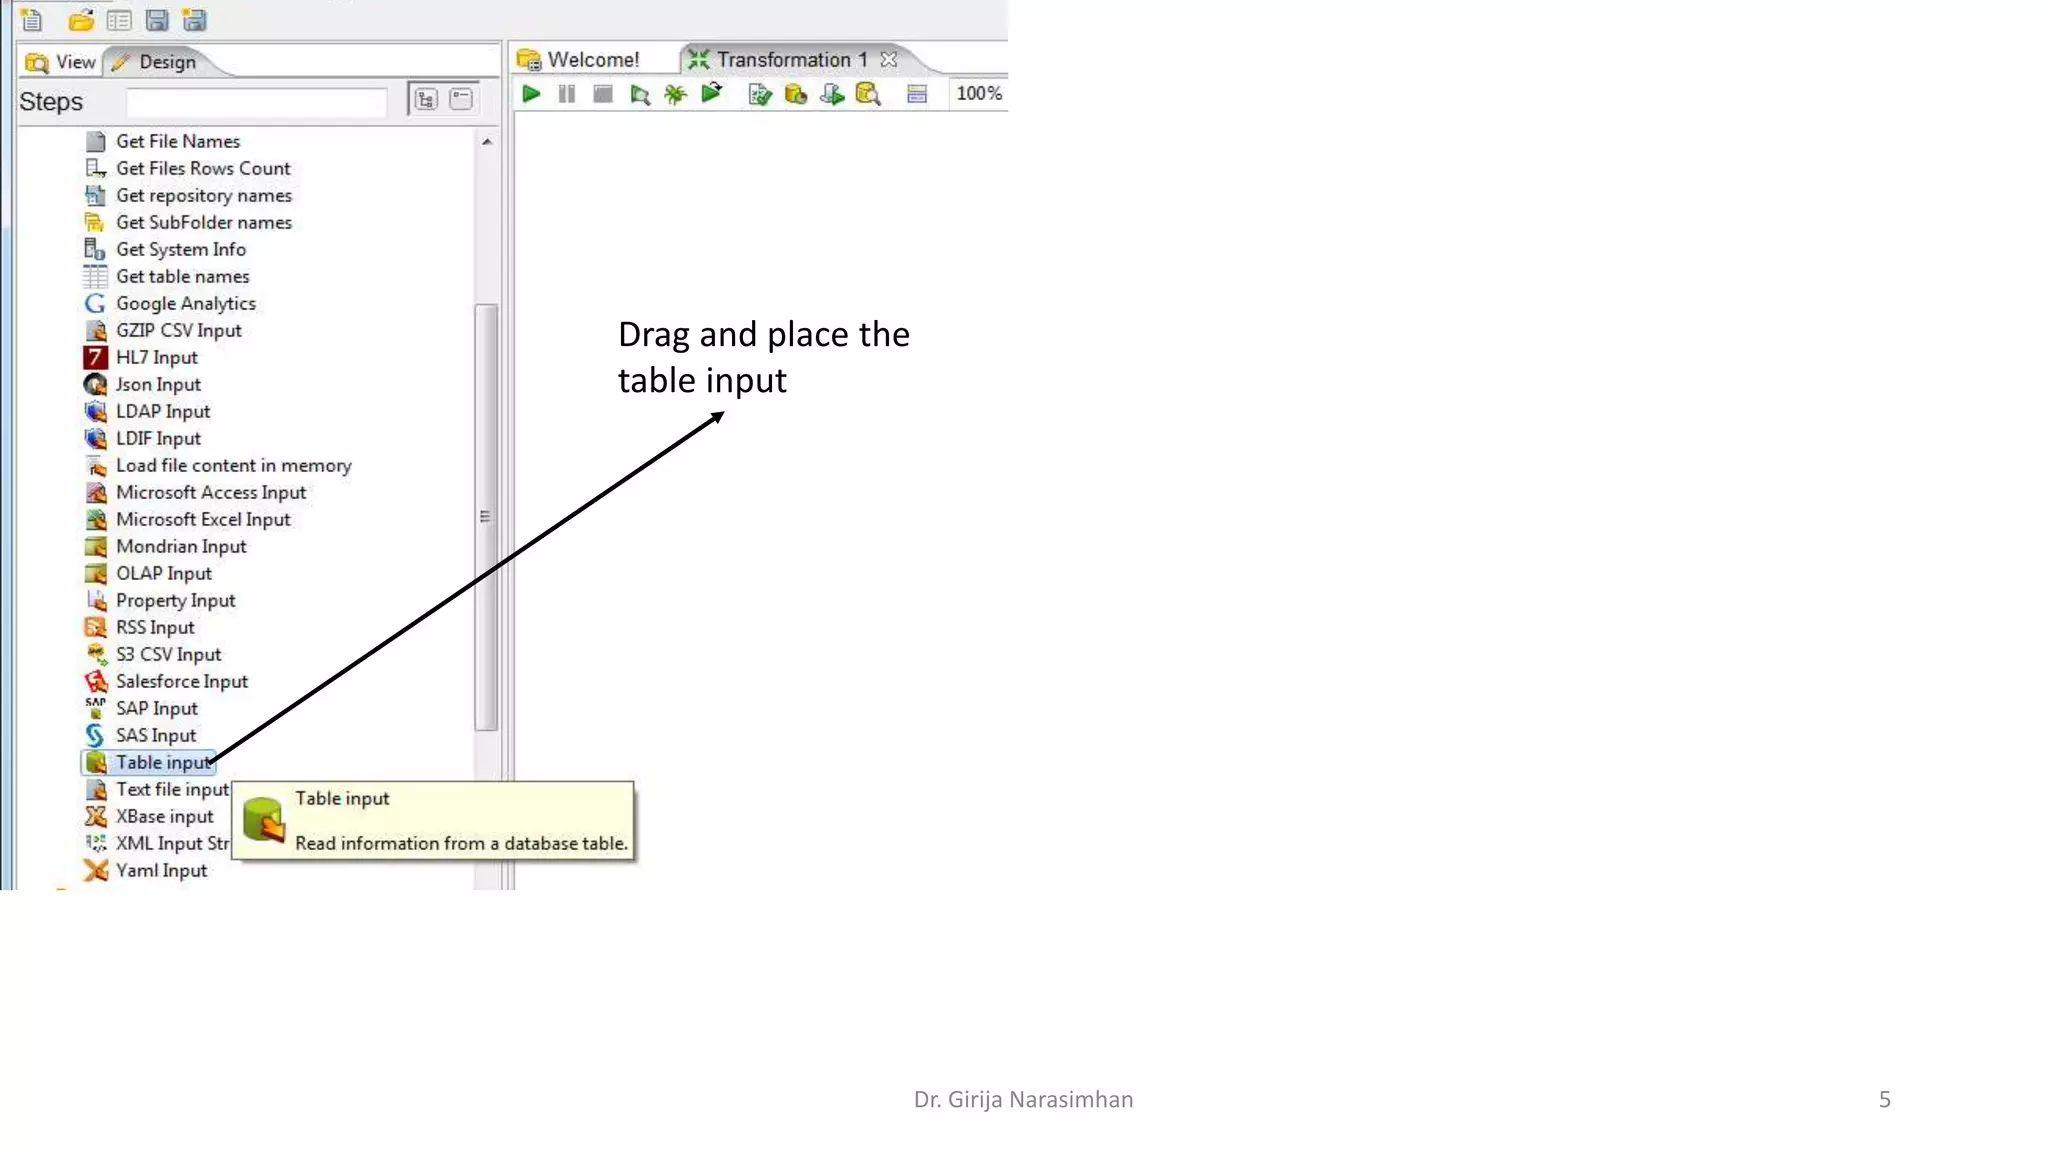
Task: Click the Steps search input field
Action: click(257, 101)
